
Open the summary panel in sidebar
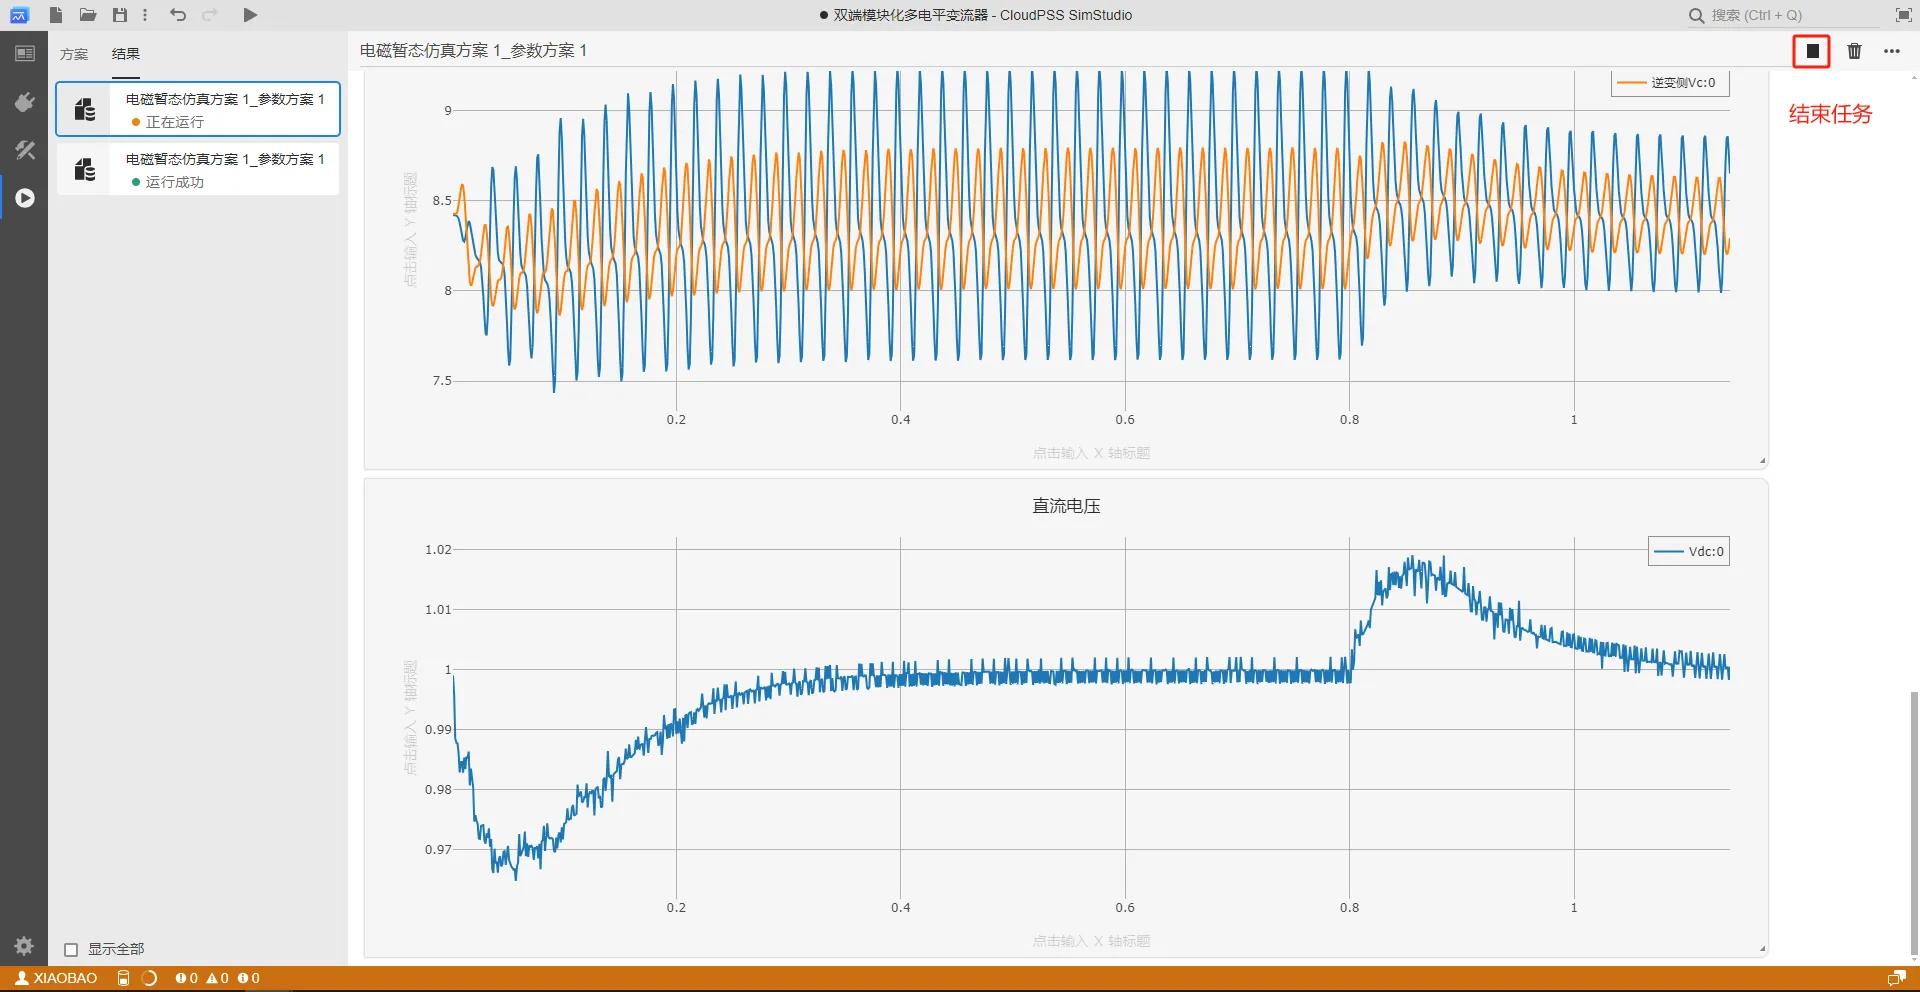pos(24,53)
